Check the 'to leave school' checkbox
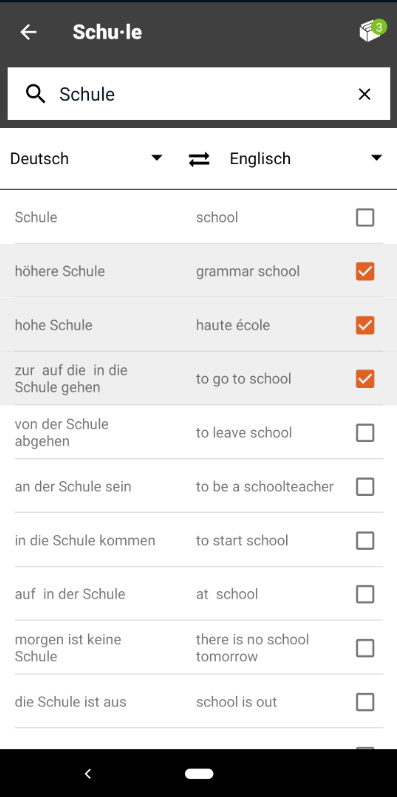Image resolution: width=397 pixels, height=797 pixels. point(365,433)
